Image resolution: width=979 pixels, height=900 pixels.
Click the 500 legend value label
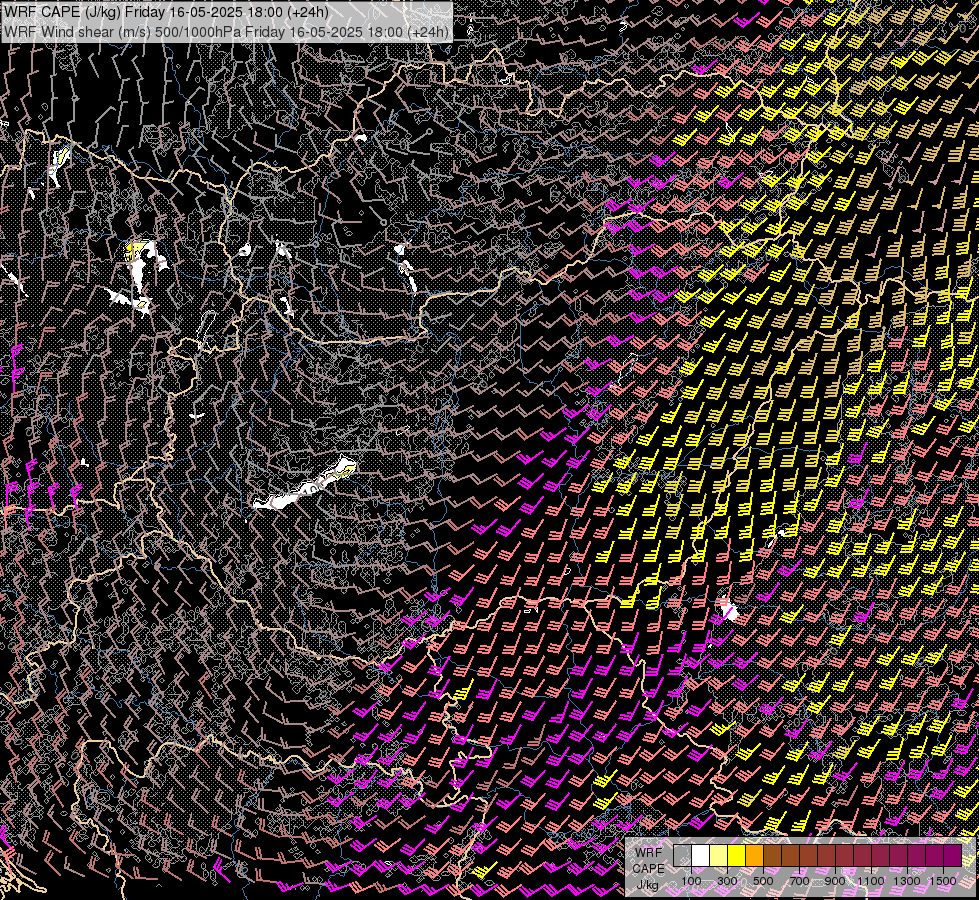click(x=763, y=881)
